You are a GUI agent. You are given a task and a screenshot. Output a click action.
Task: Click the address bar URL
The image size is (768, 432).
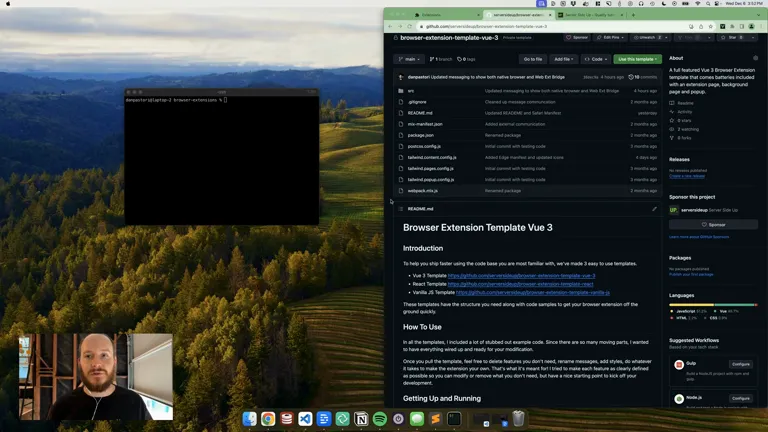(486, 26)
